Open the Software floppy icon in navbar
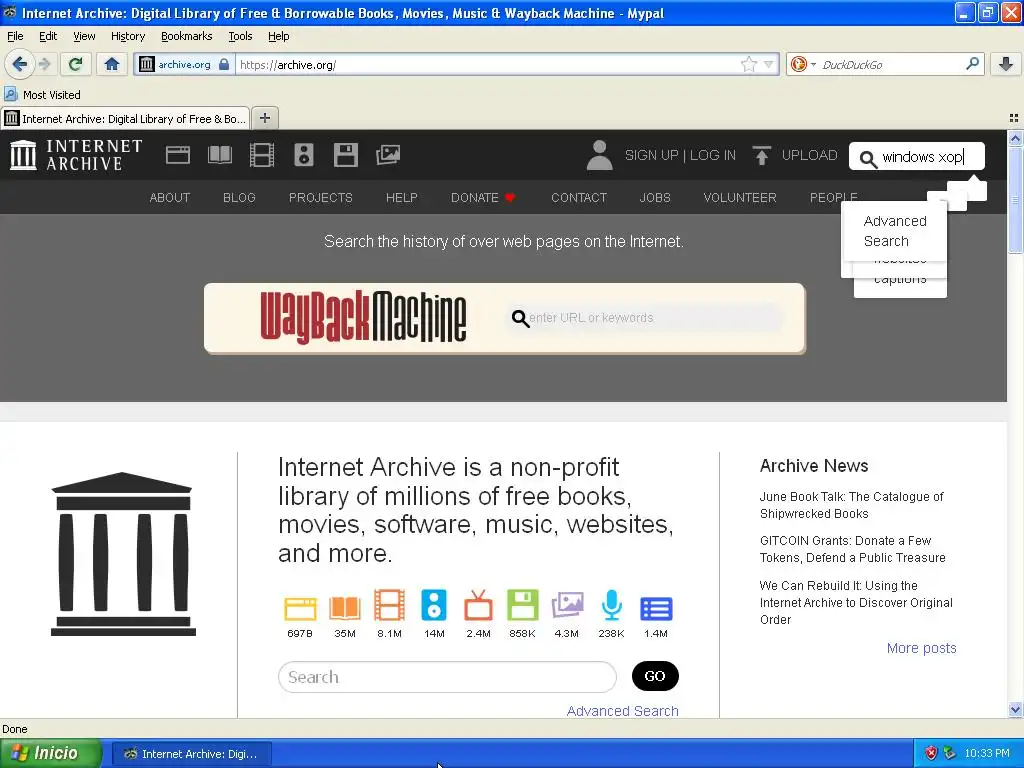 coord(345,155)
